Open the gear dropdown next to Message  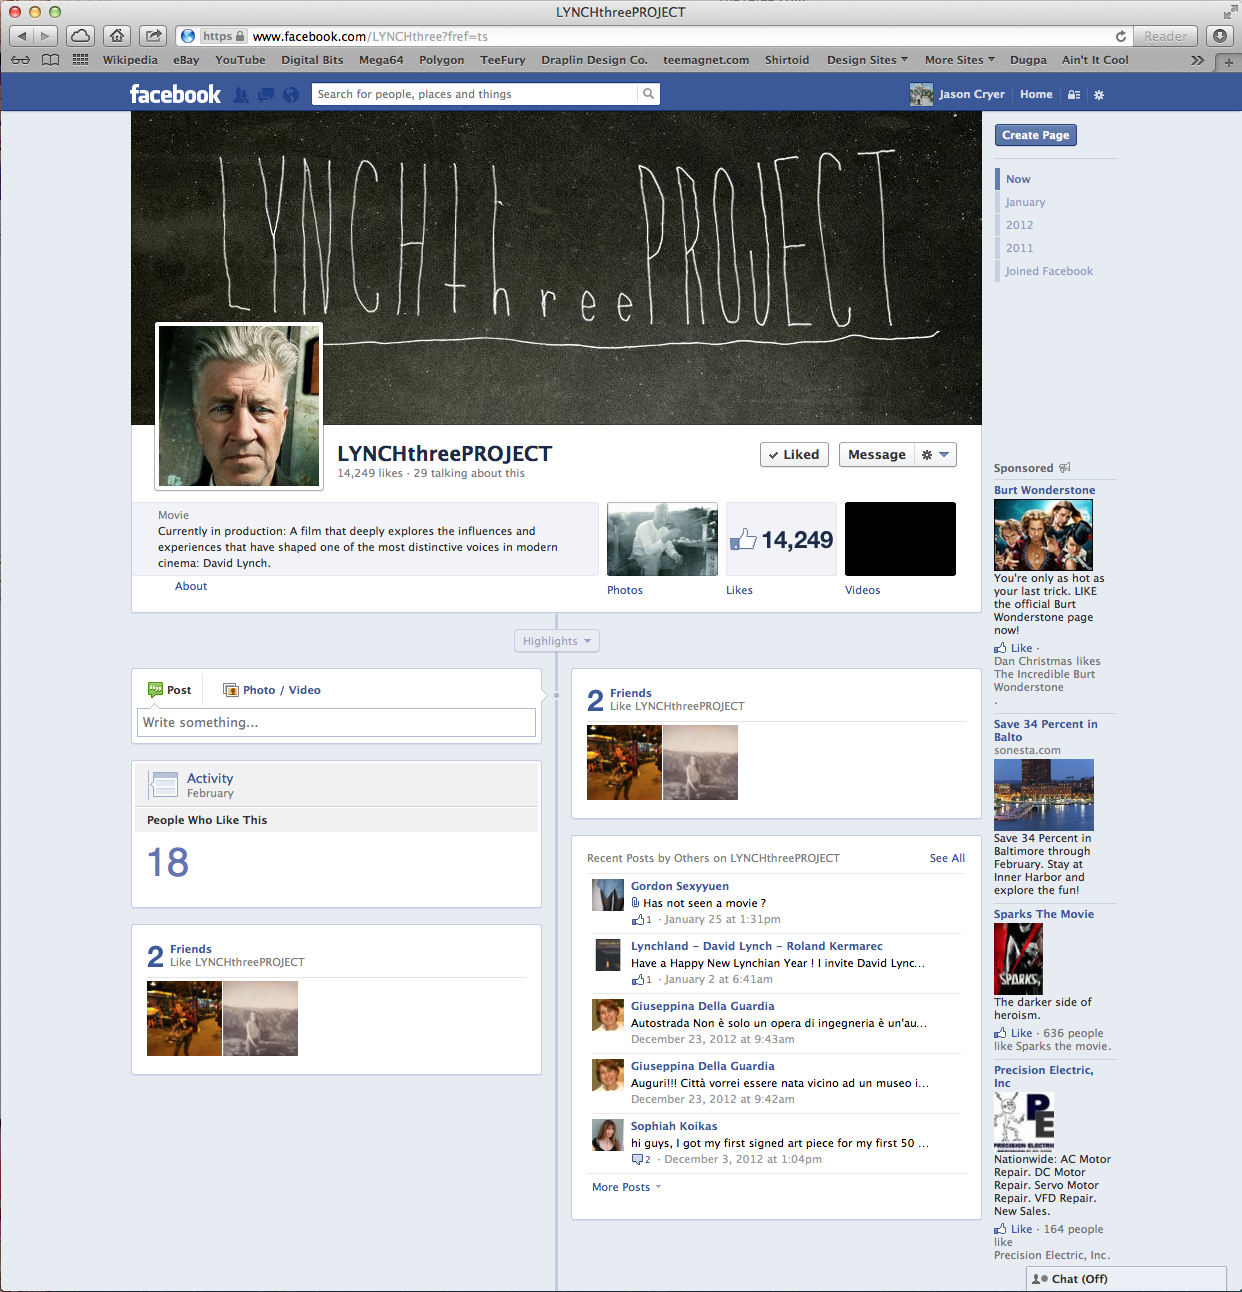click(935, 454)
